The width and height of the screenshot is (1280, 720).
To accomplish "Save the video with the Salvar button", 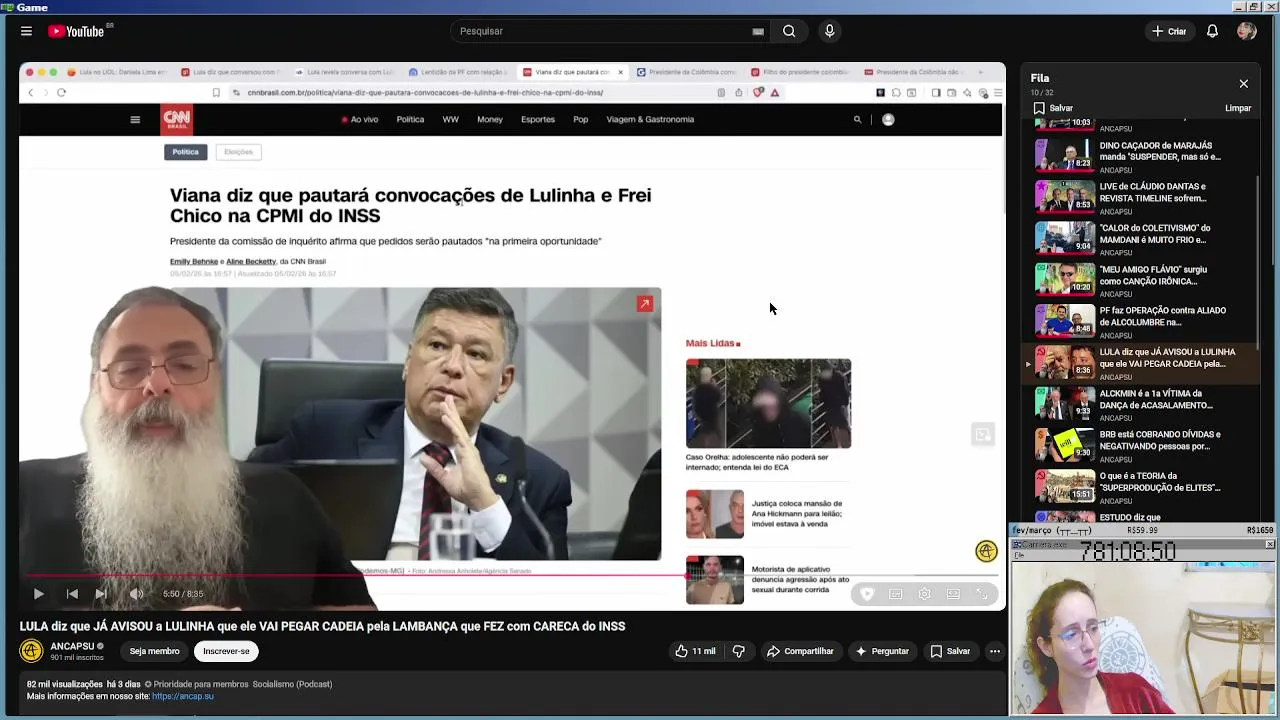I will coord(950,651).
